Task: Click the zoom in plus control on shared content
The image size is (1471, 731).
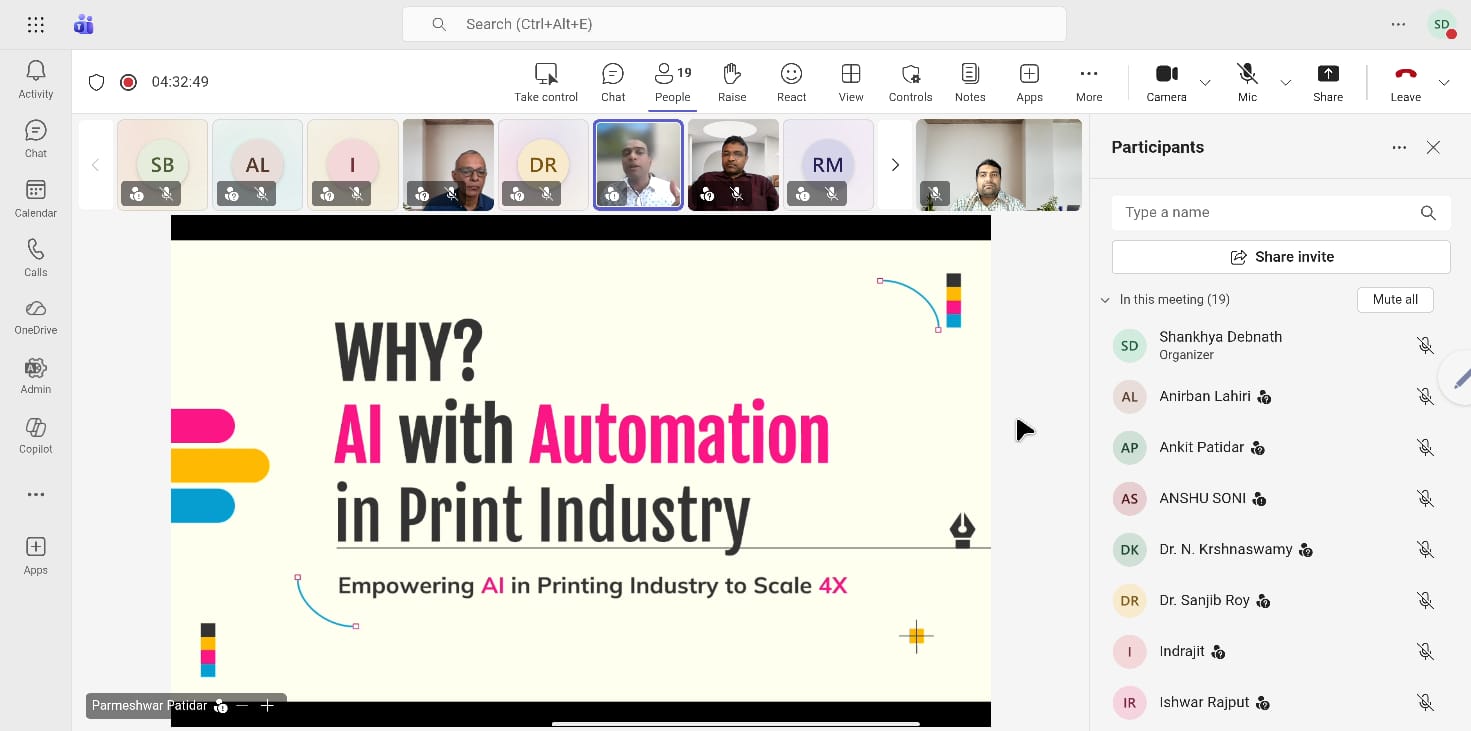Action: click(267, 706)
